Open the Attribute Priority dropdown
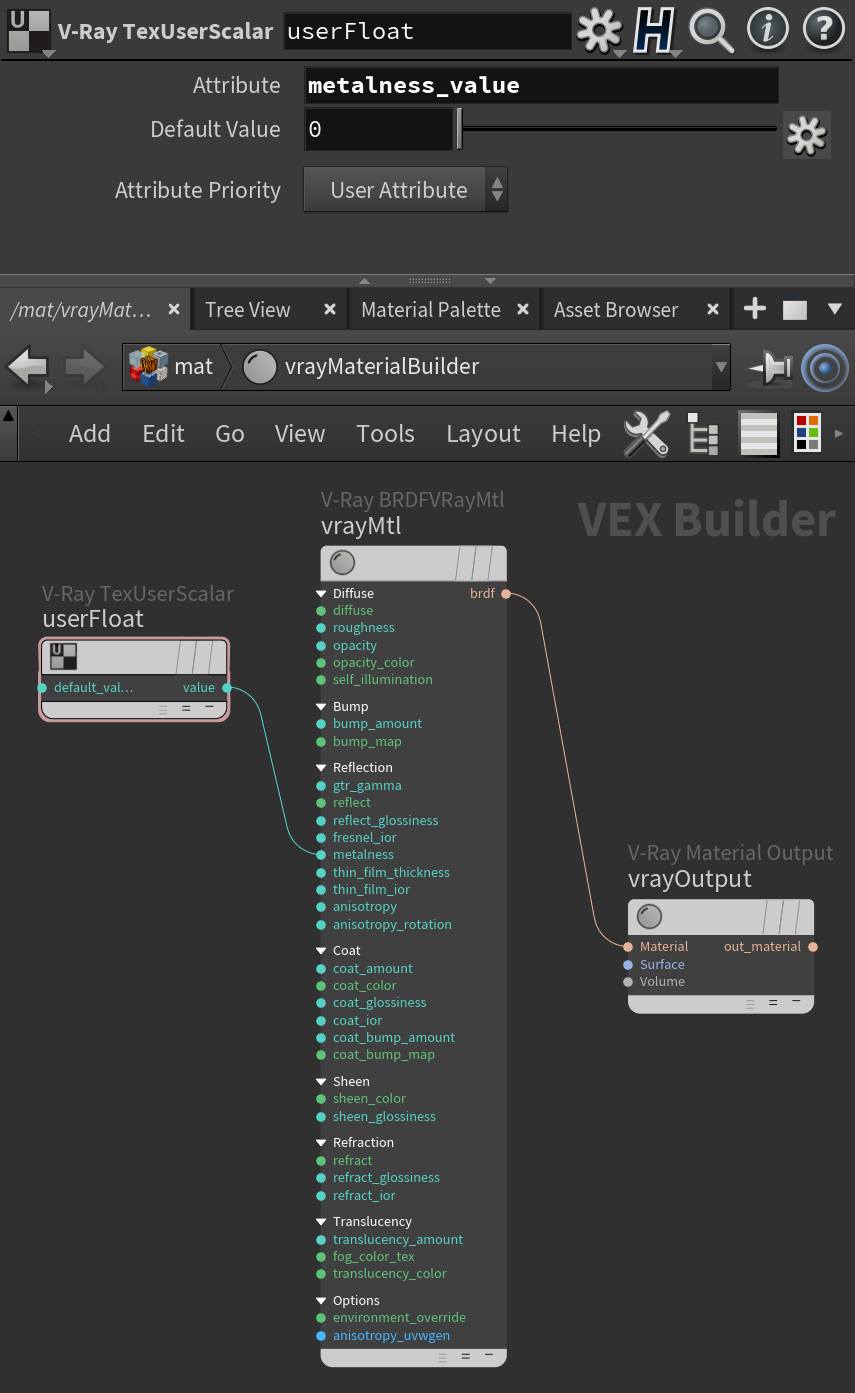Viewport: 855px width, 1393px height. pyautogui.click(x=406, y=190)
